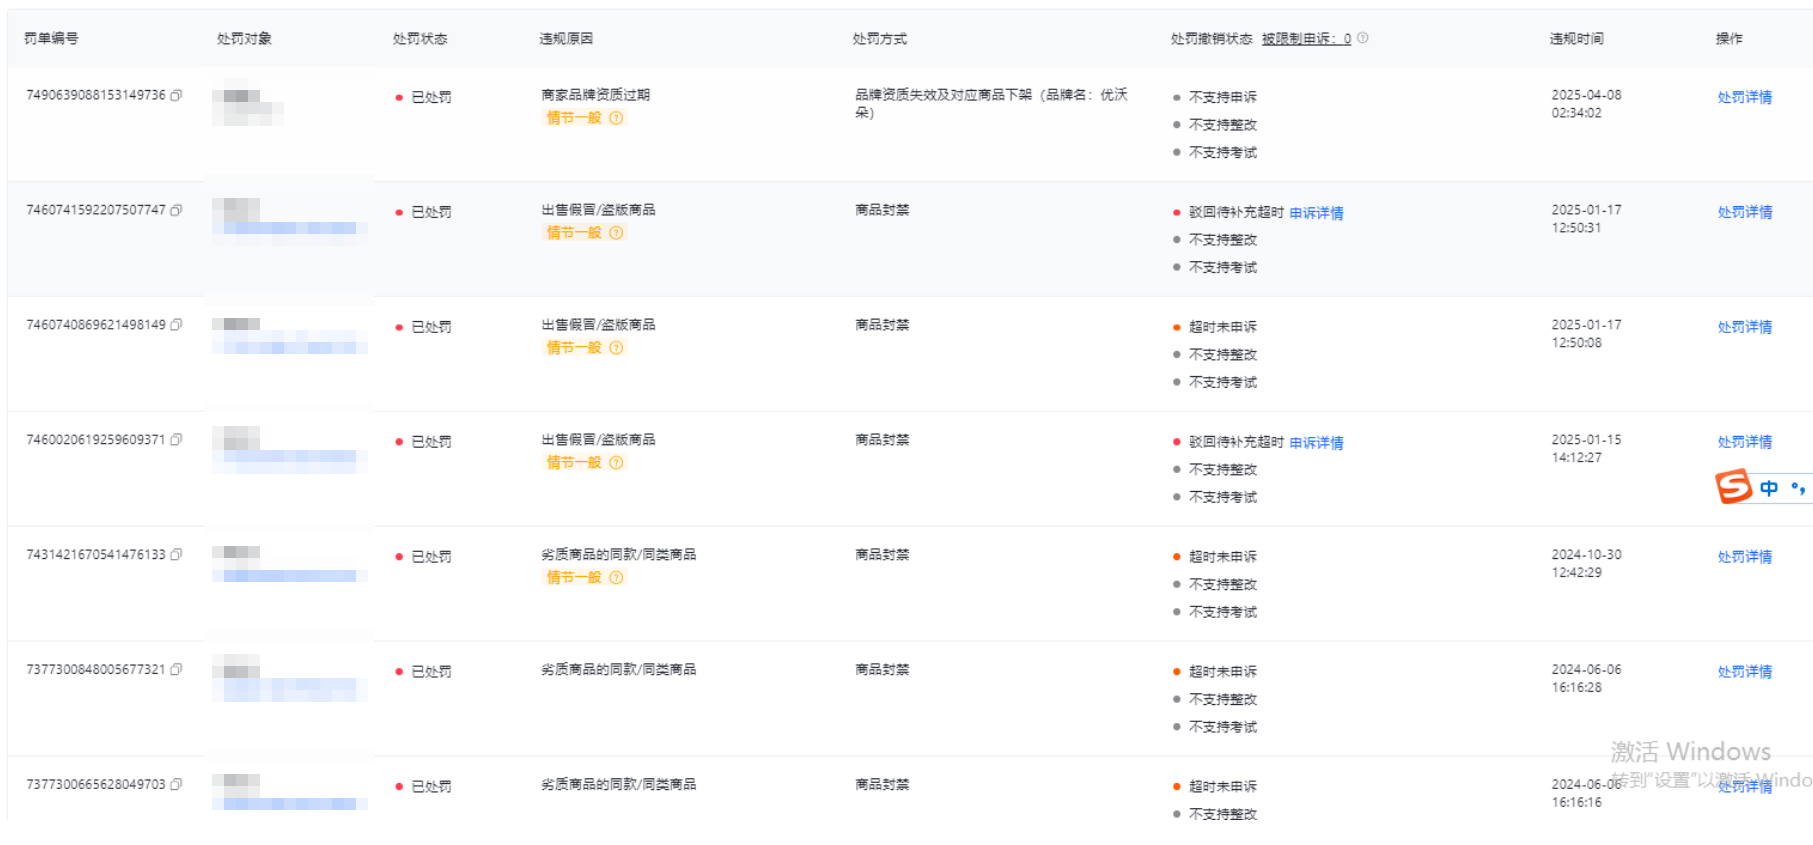This screenshot has height=845, width=1813.
Task: Toggle punctuation mode on the Sogou IME bar
Action: 1798,488
